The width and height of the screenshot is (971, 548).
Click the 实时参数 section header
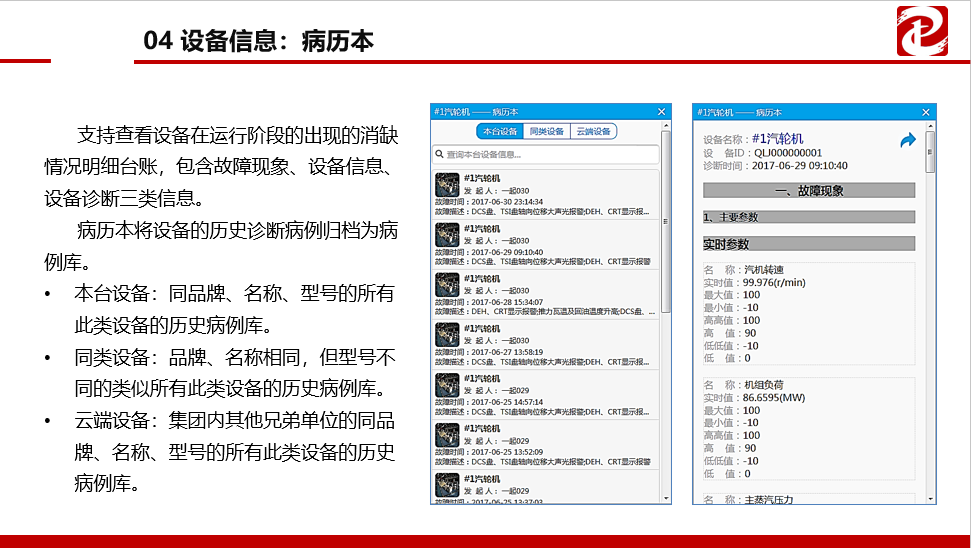point(809,243)
